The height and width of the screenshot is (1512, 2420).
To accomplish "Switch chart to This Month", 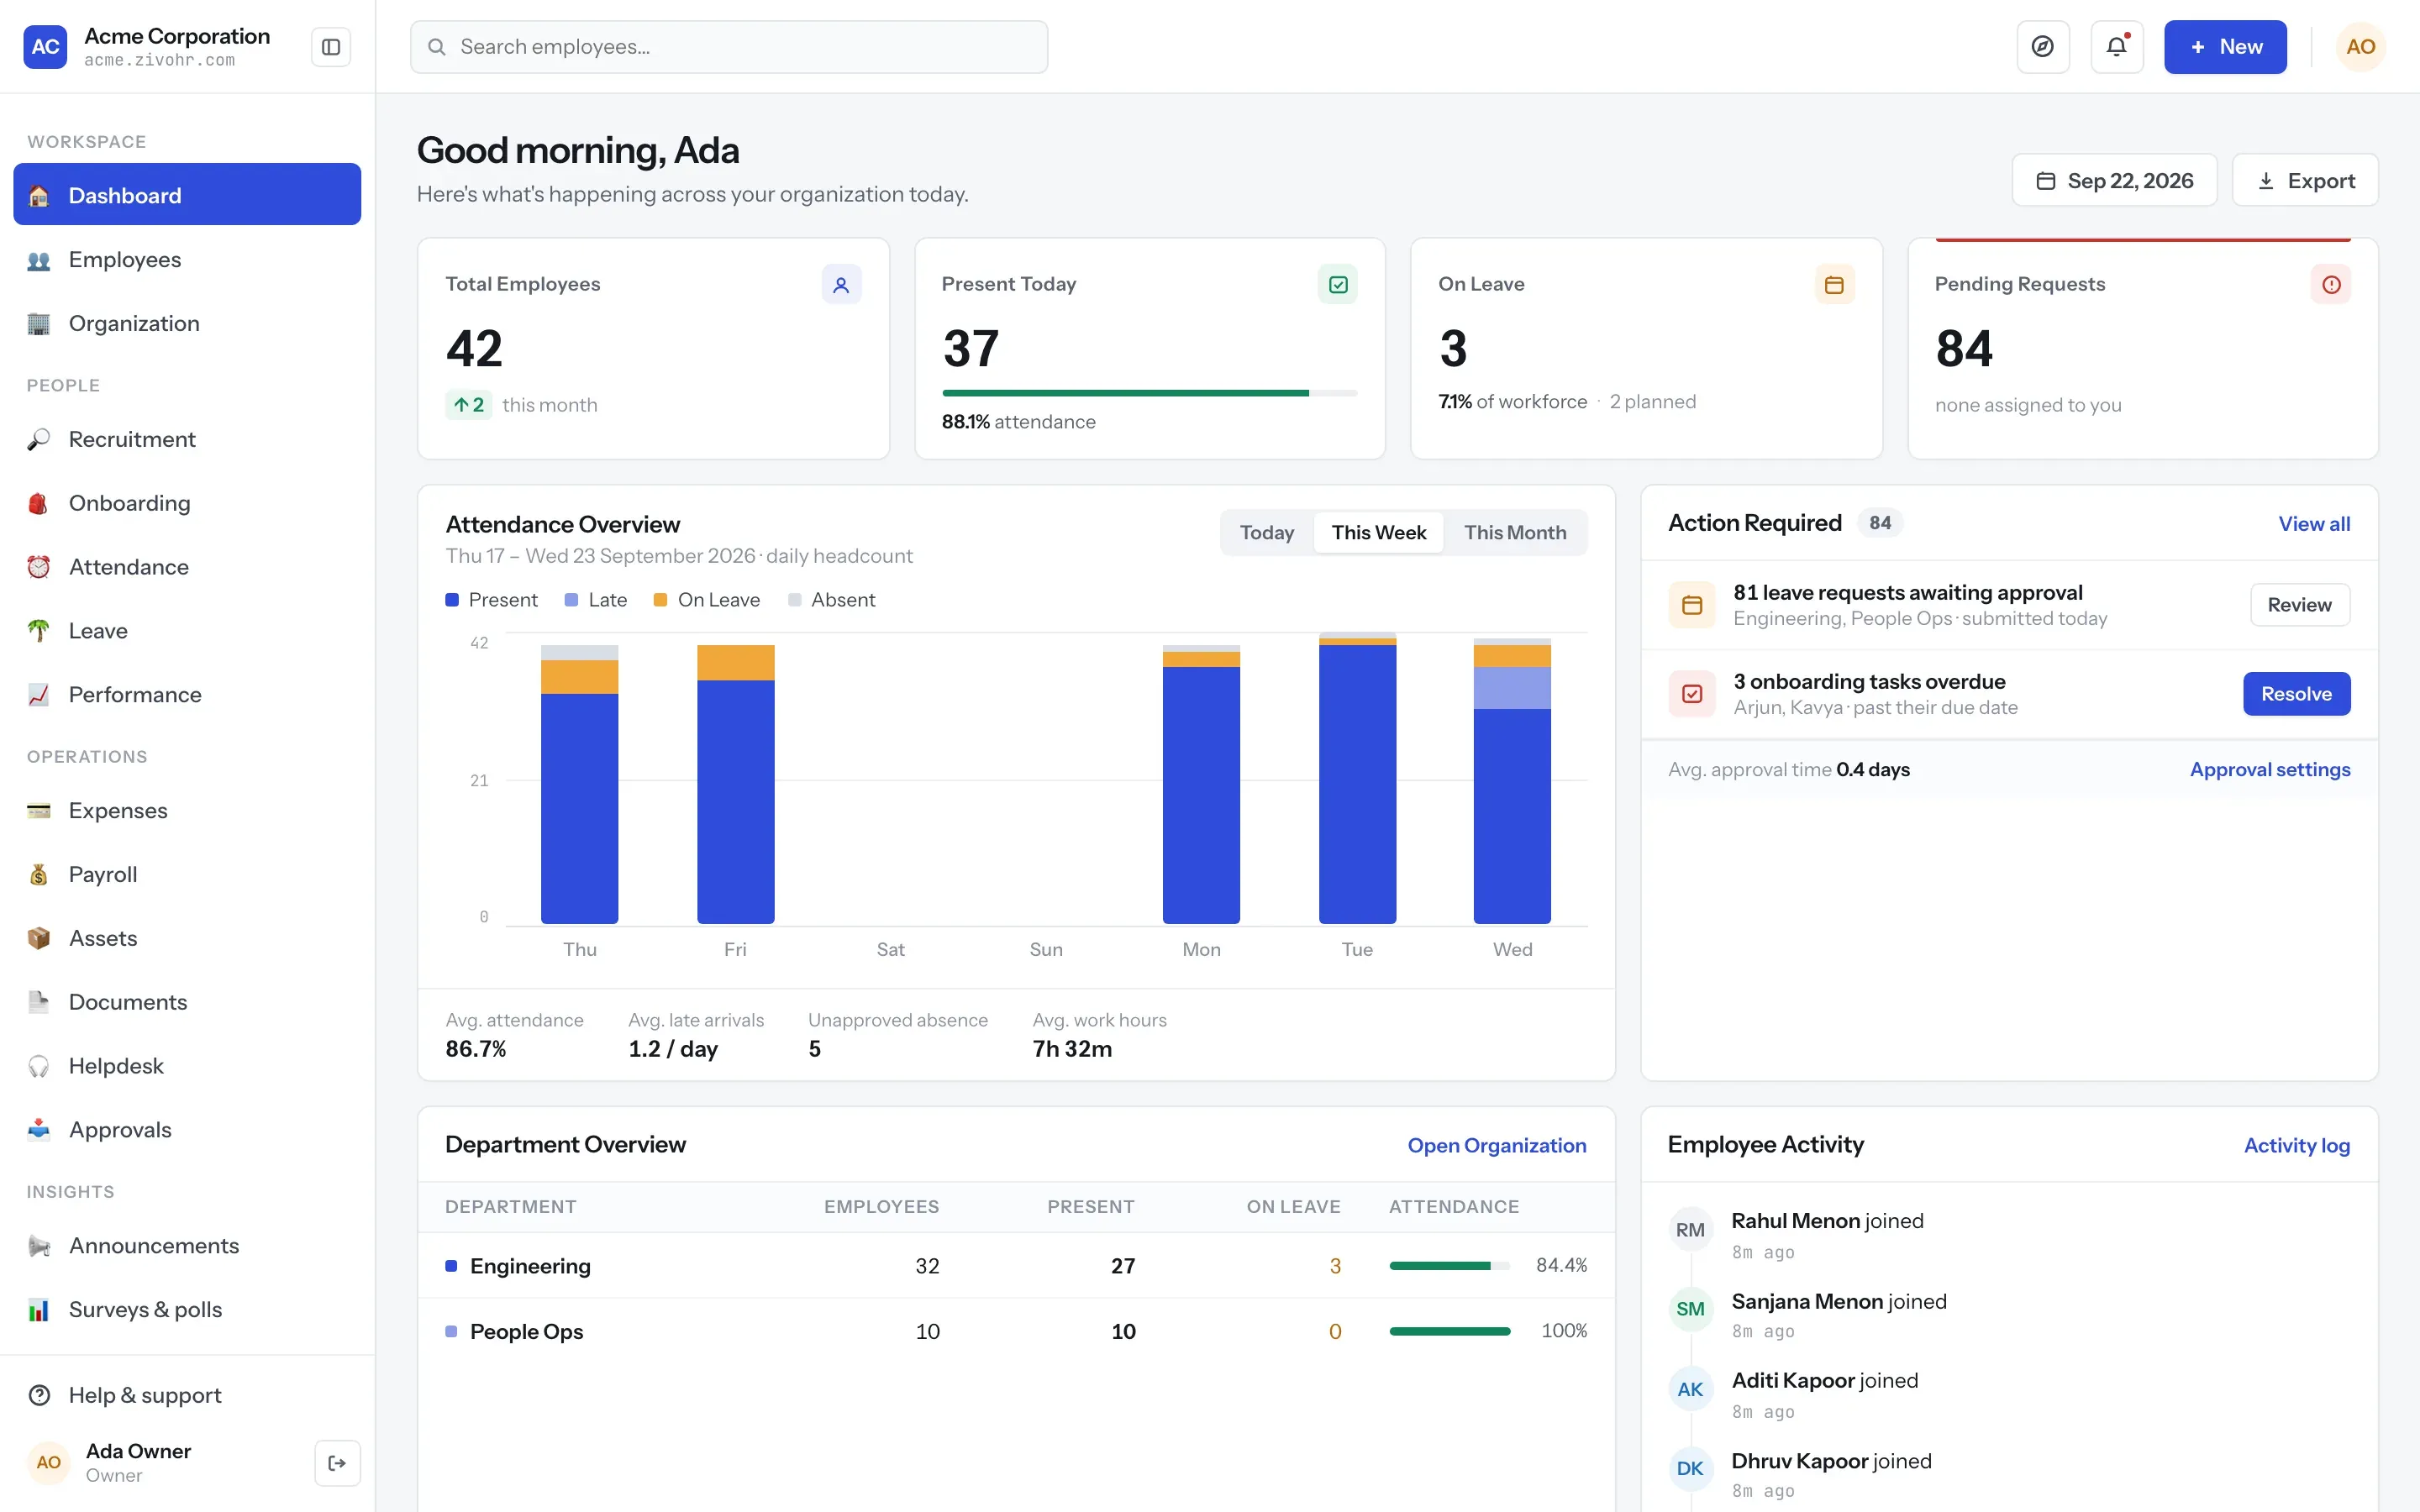I will [1515, 533].
